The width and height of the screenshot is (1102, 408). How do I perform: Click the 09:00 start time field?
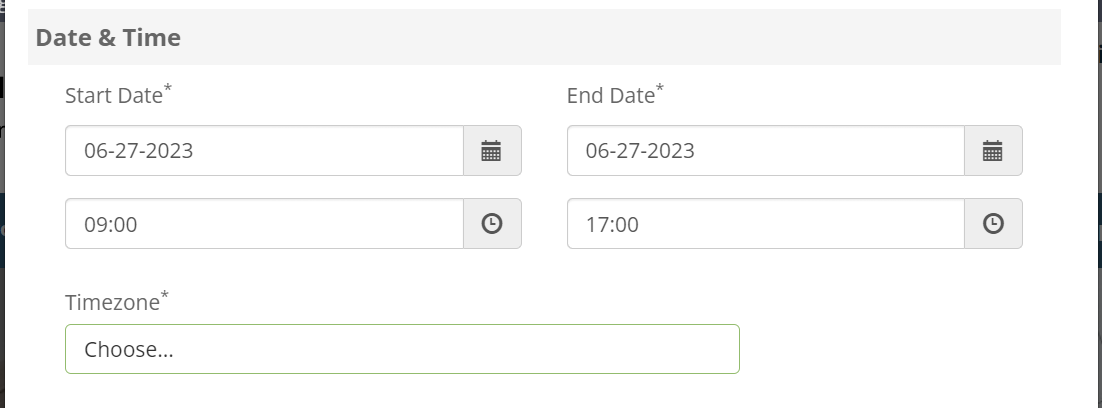tap(264, 224)
